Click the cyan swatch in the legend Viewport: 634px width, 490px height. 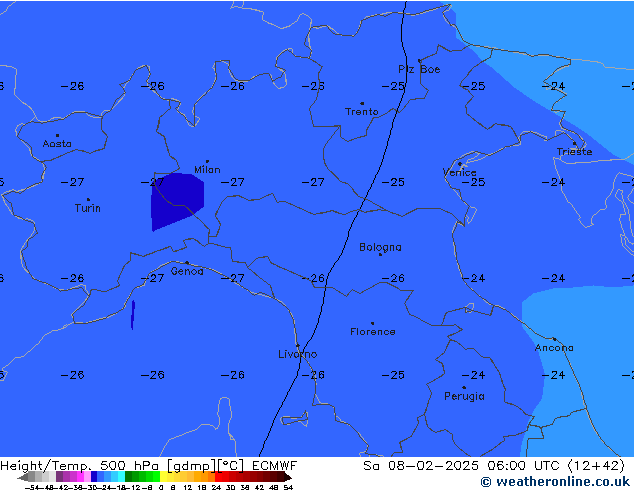click(x=121, y=476)
